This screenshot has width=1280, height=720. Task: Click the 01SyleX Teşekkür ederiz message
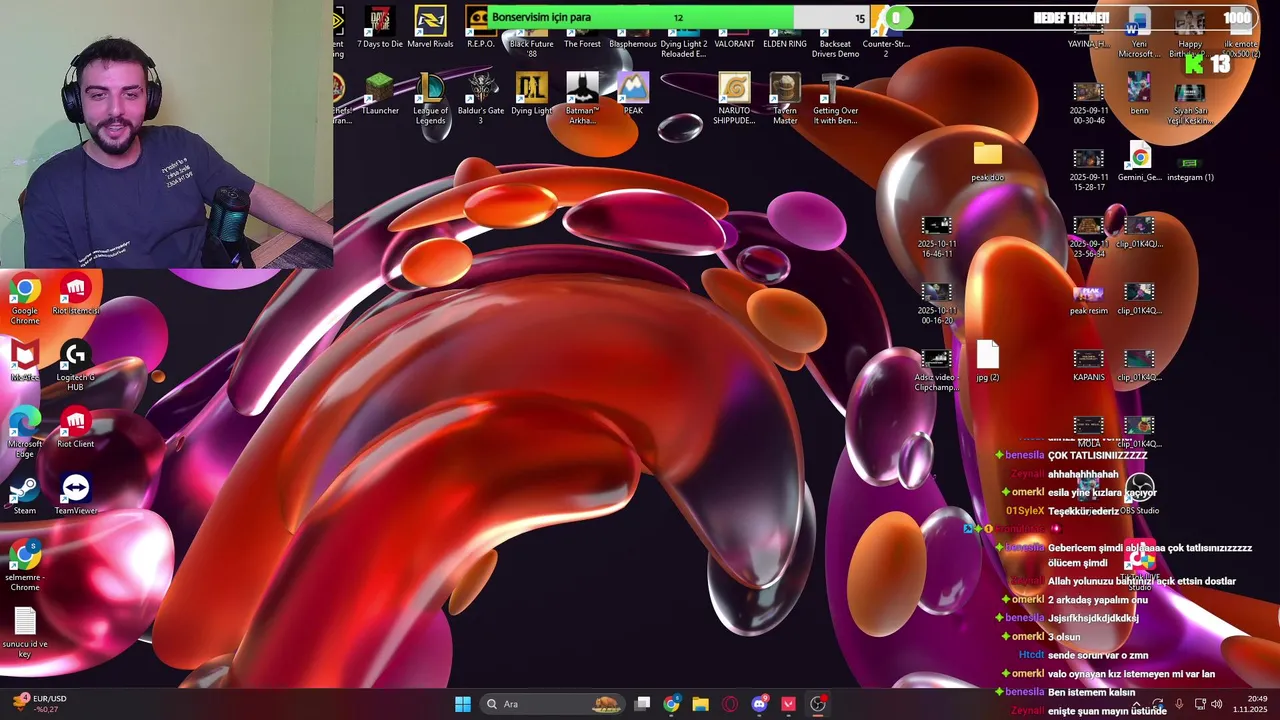tap(1062, 511)
